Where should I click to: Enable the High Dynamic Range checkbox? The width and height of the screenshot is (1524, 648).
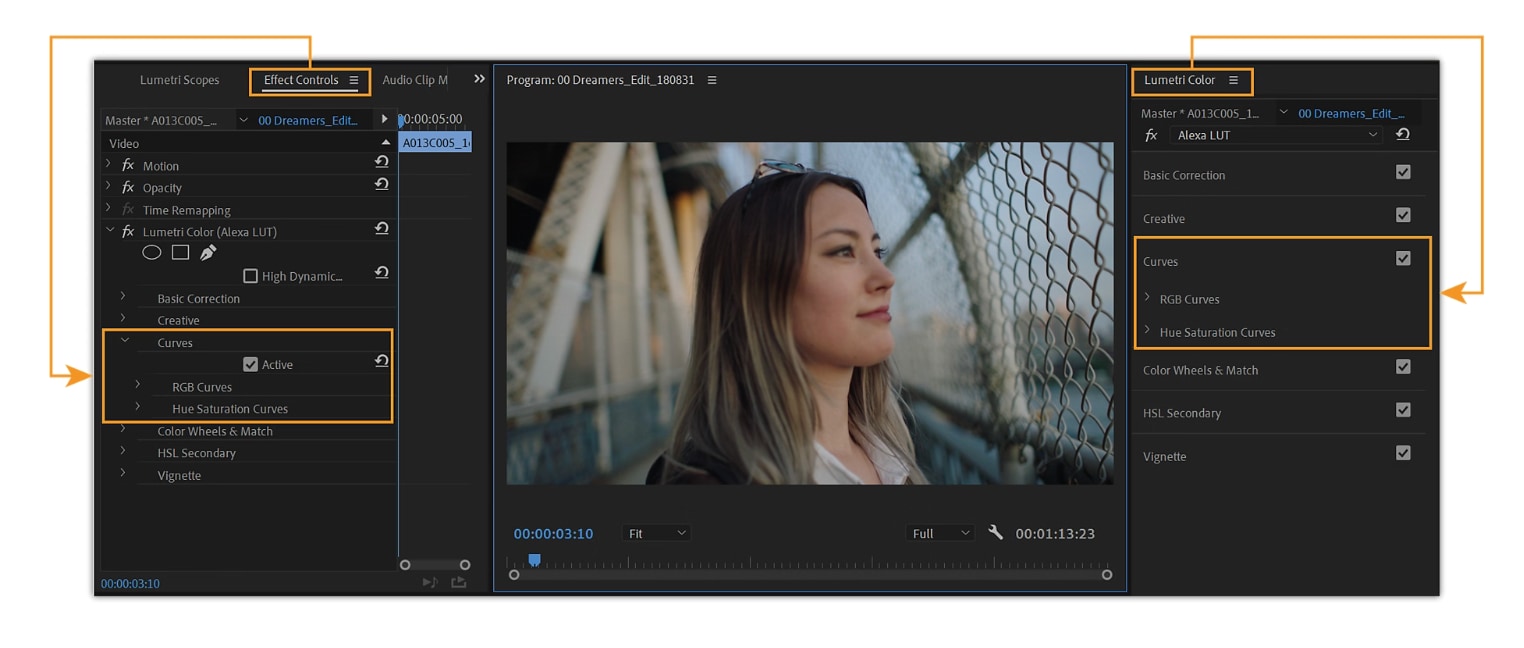click(x=249, y=273)
